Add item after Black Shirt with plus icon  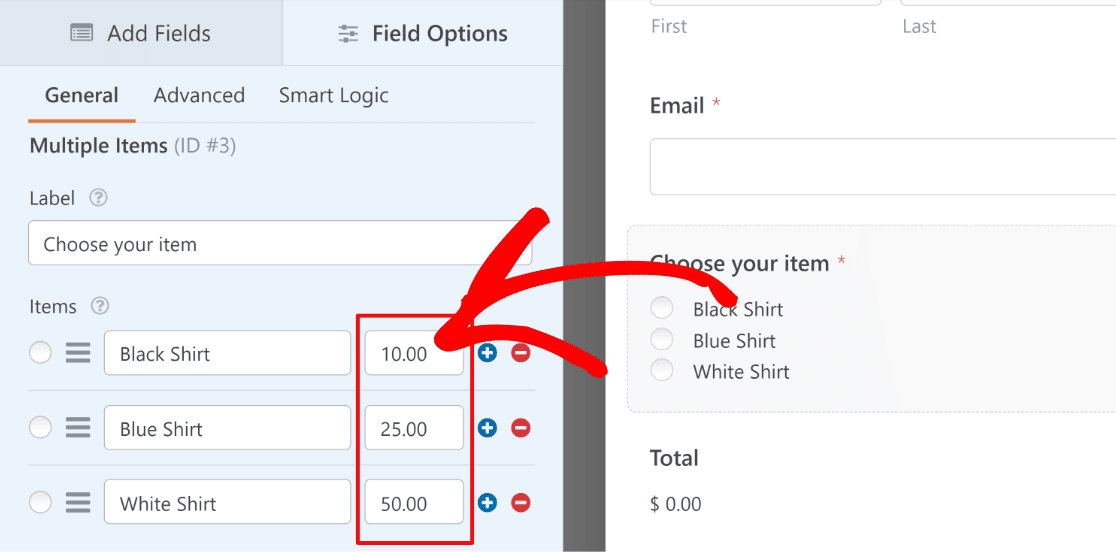click(487, 353)
